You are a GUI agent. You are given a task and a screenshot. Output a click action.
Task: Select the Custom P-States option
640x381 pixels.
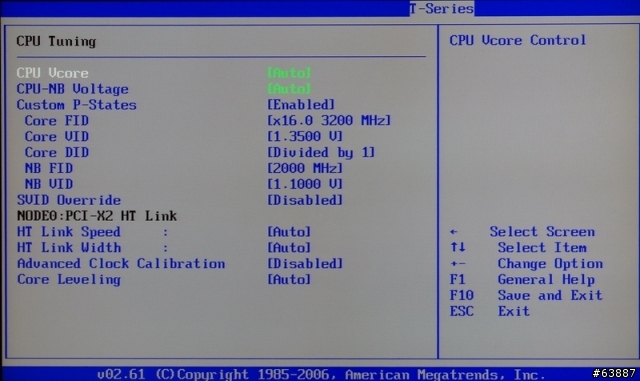pyautogui.click(x=76, y=105)
